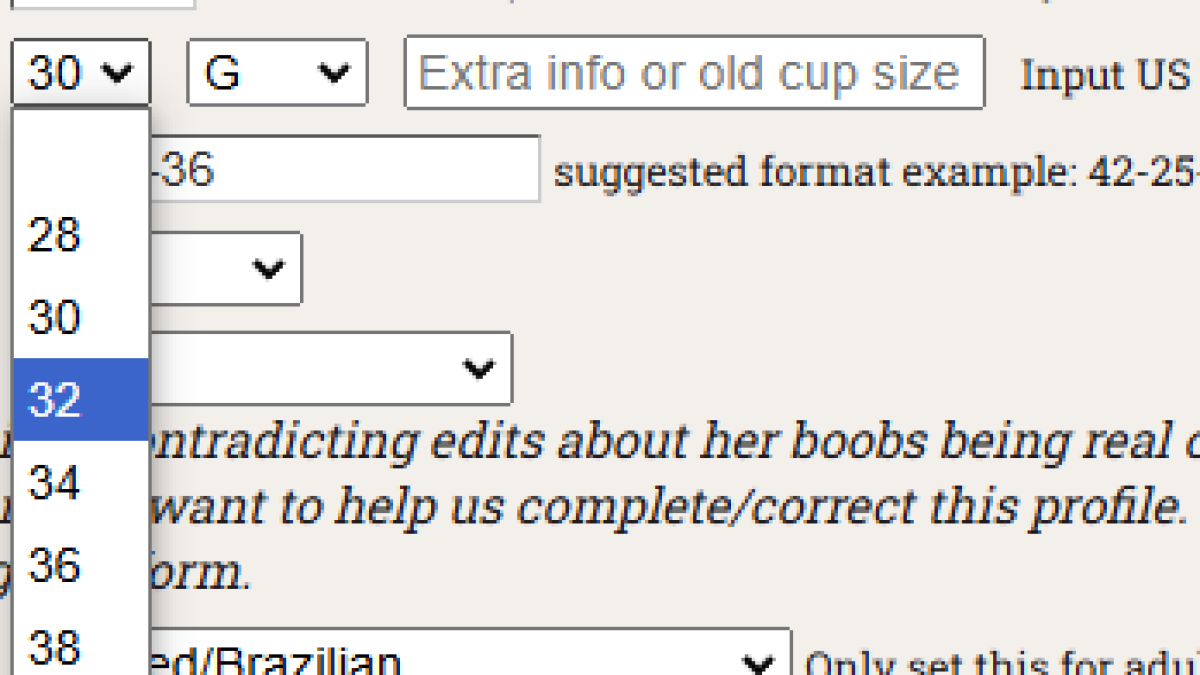Screen dimensions: 1200x675
Task: Expand the wider dropdown above the italic note
Action: coord(331,368)
